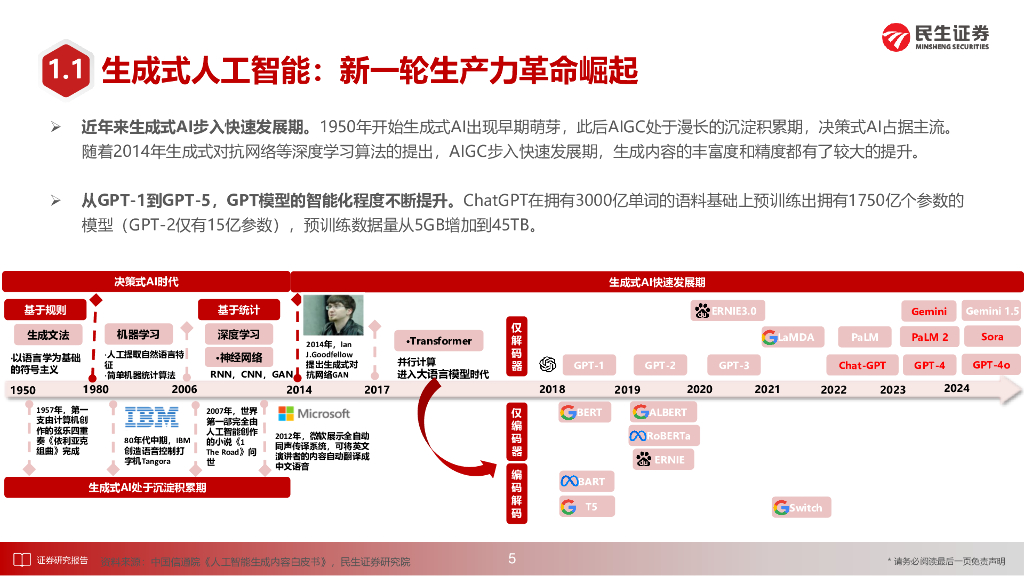Click the 仅编码器 vertical label
This screenshot has height=576, width=1024.
click(517, 432)
